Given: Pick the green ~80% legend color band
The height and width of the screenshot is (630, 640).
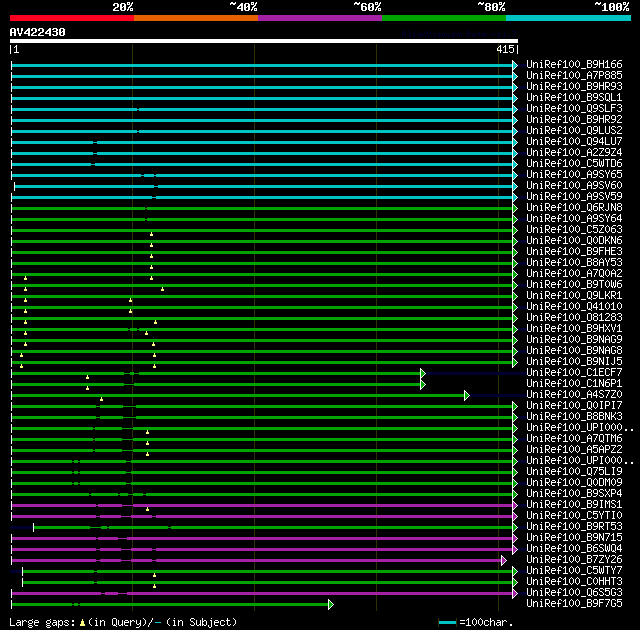Looking at the screenshot, I should pyautogui.click(x=443, y=17).
